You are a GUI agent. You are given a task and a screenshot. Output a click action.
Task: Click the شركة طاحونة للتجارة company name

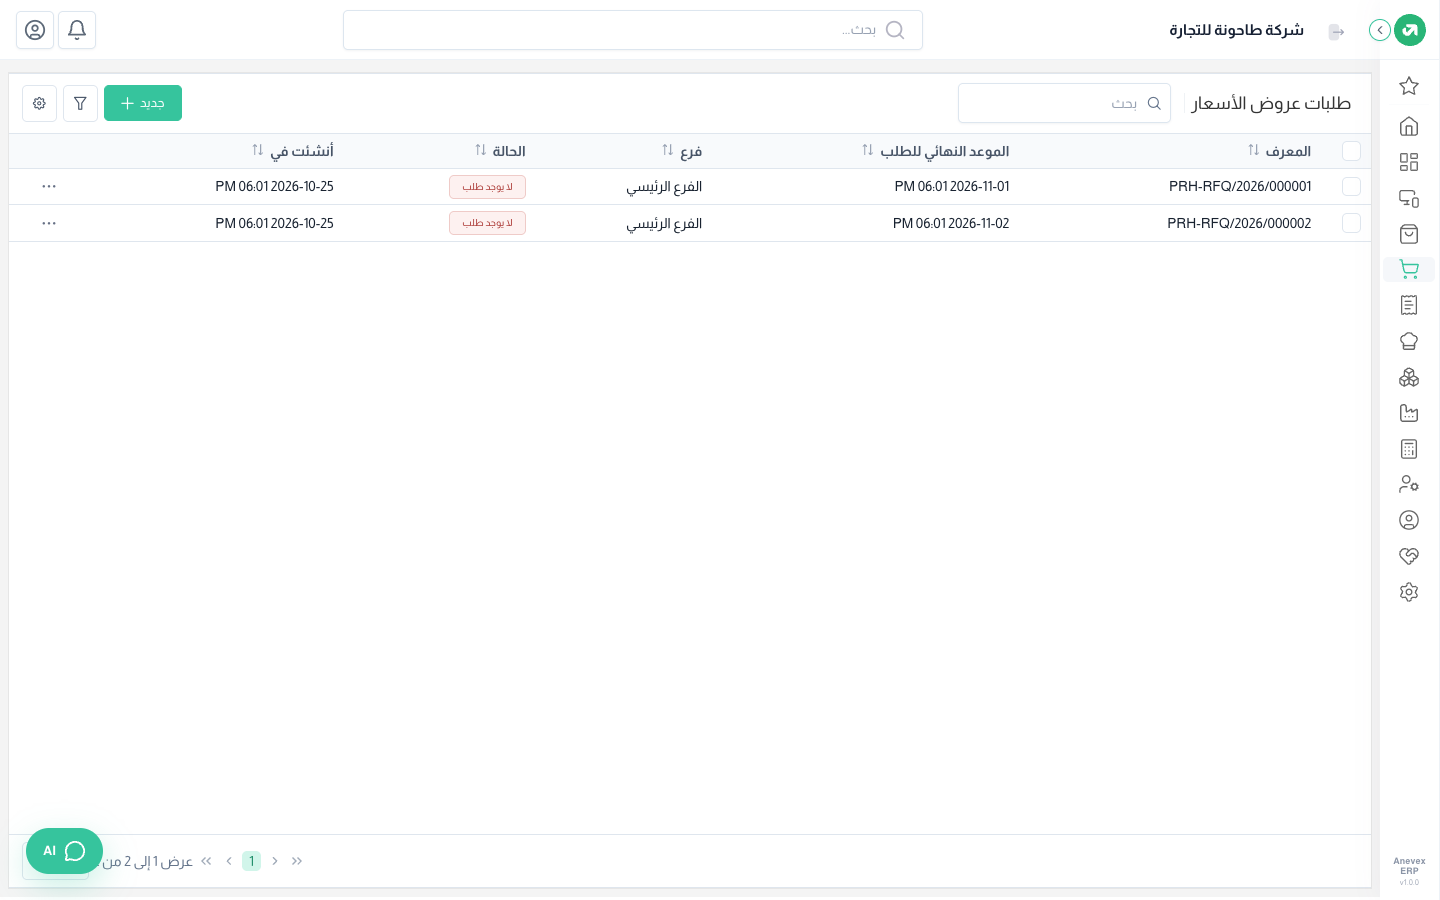pos(1237,30)
